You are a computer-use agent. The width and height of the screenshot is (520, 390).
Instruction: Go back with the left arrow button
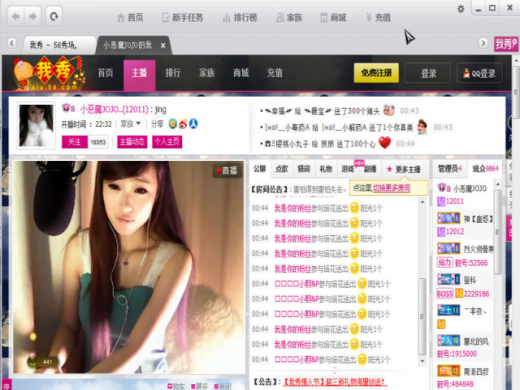tap(16, 16)
